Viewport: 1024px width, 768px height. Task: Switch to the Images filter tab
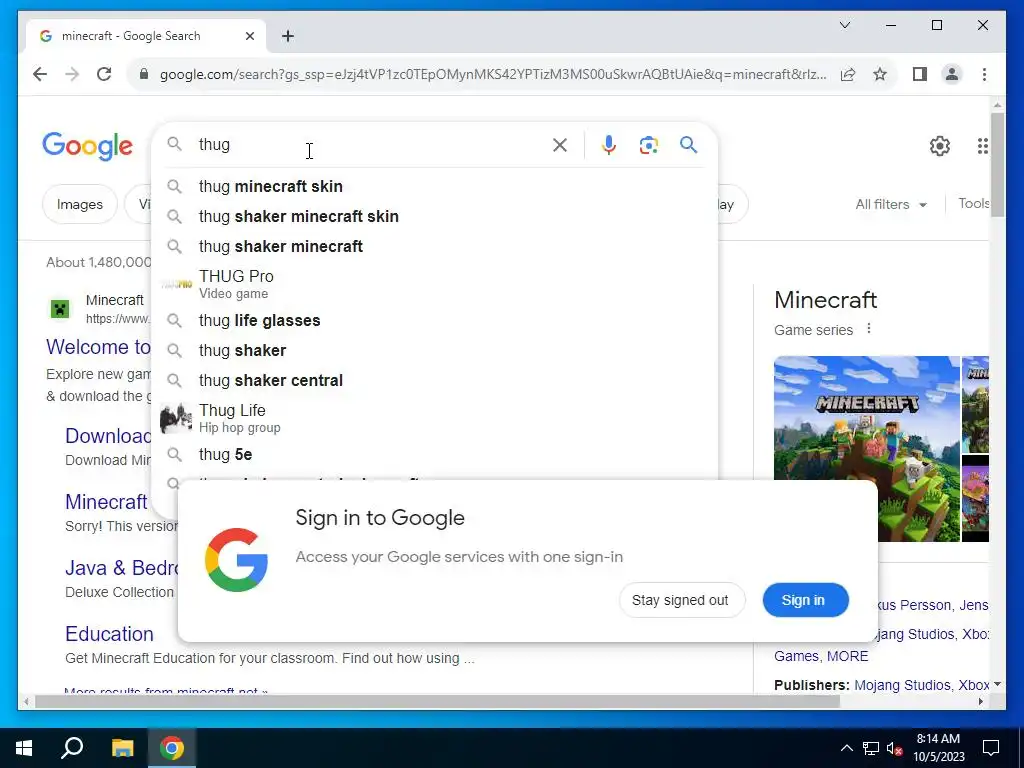point(80,204)
